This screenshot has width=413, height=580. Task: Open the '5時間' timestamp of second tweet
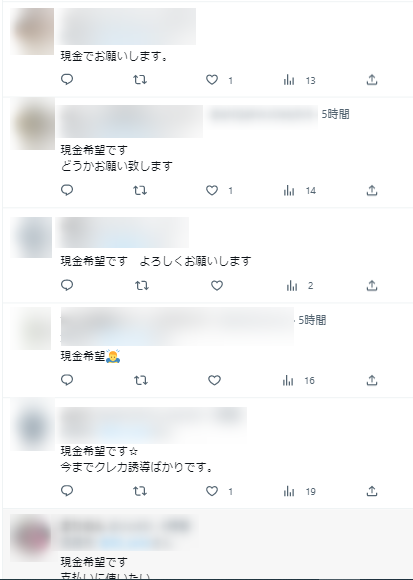tap(335, 114)
